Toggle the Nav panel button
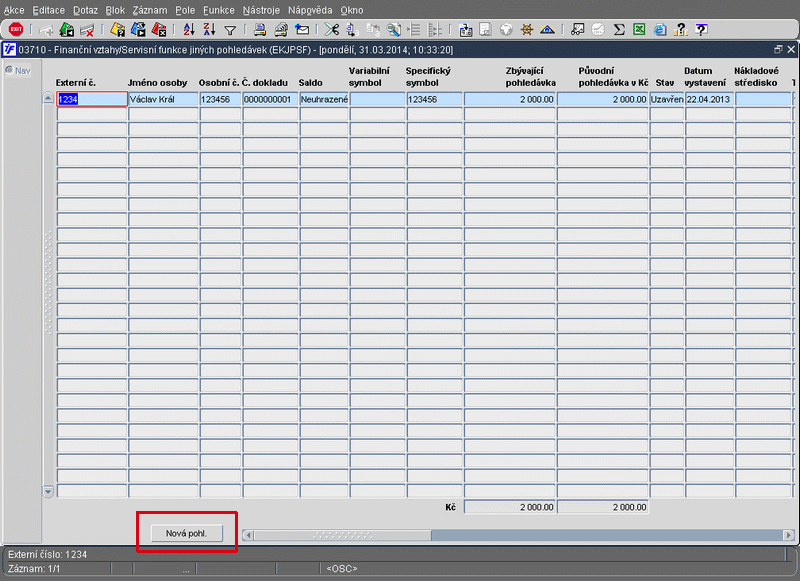This screenshot has width=800, height=581. [18, 70]
